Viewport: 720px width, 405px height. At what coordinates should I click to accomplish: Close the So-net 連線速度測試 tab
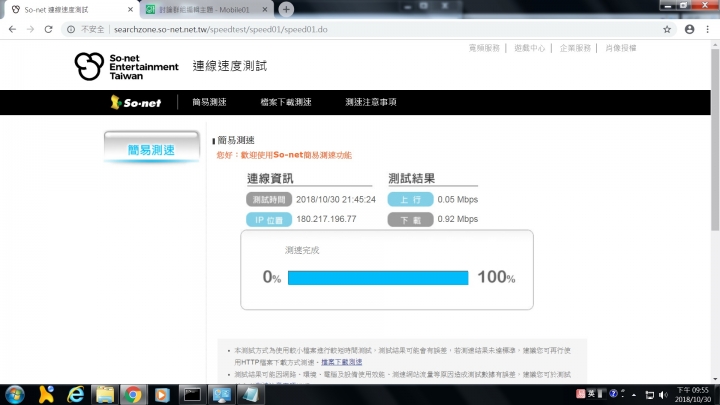(130, 9)
